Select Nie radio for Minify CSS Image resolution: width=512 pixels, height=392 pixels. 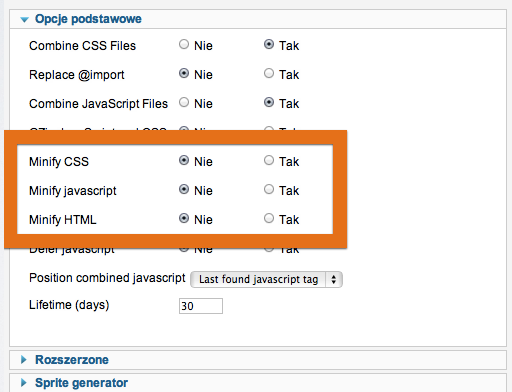[184, 160]
